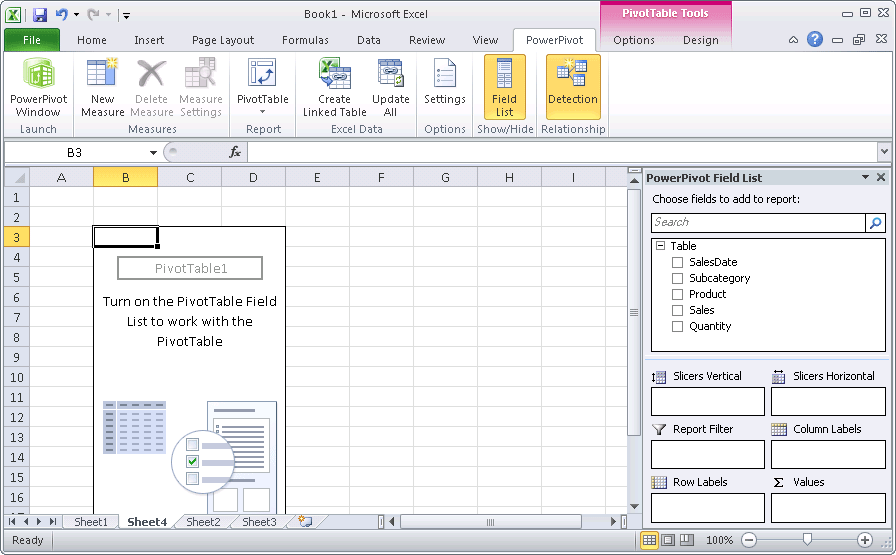Close the PowerPivot Field List pane
Screen dimensions: 896x555
click(881, 177)
